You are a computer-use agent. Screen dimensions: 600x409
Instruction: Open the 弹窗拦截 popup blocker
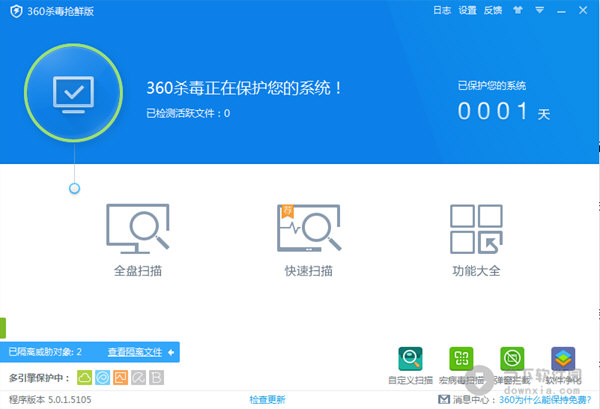512,365
